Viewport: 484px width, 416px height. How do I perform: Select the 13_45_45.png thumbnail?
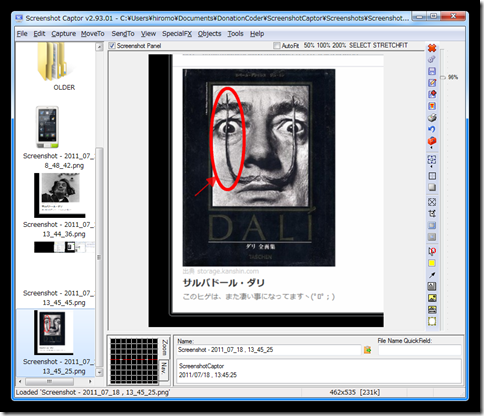(64, 247)
